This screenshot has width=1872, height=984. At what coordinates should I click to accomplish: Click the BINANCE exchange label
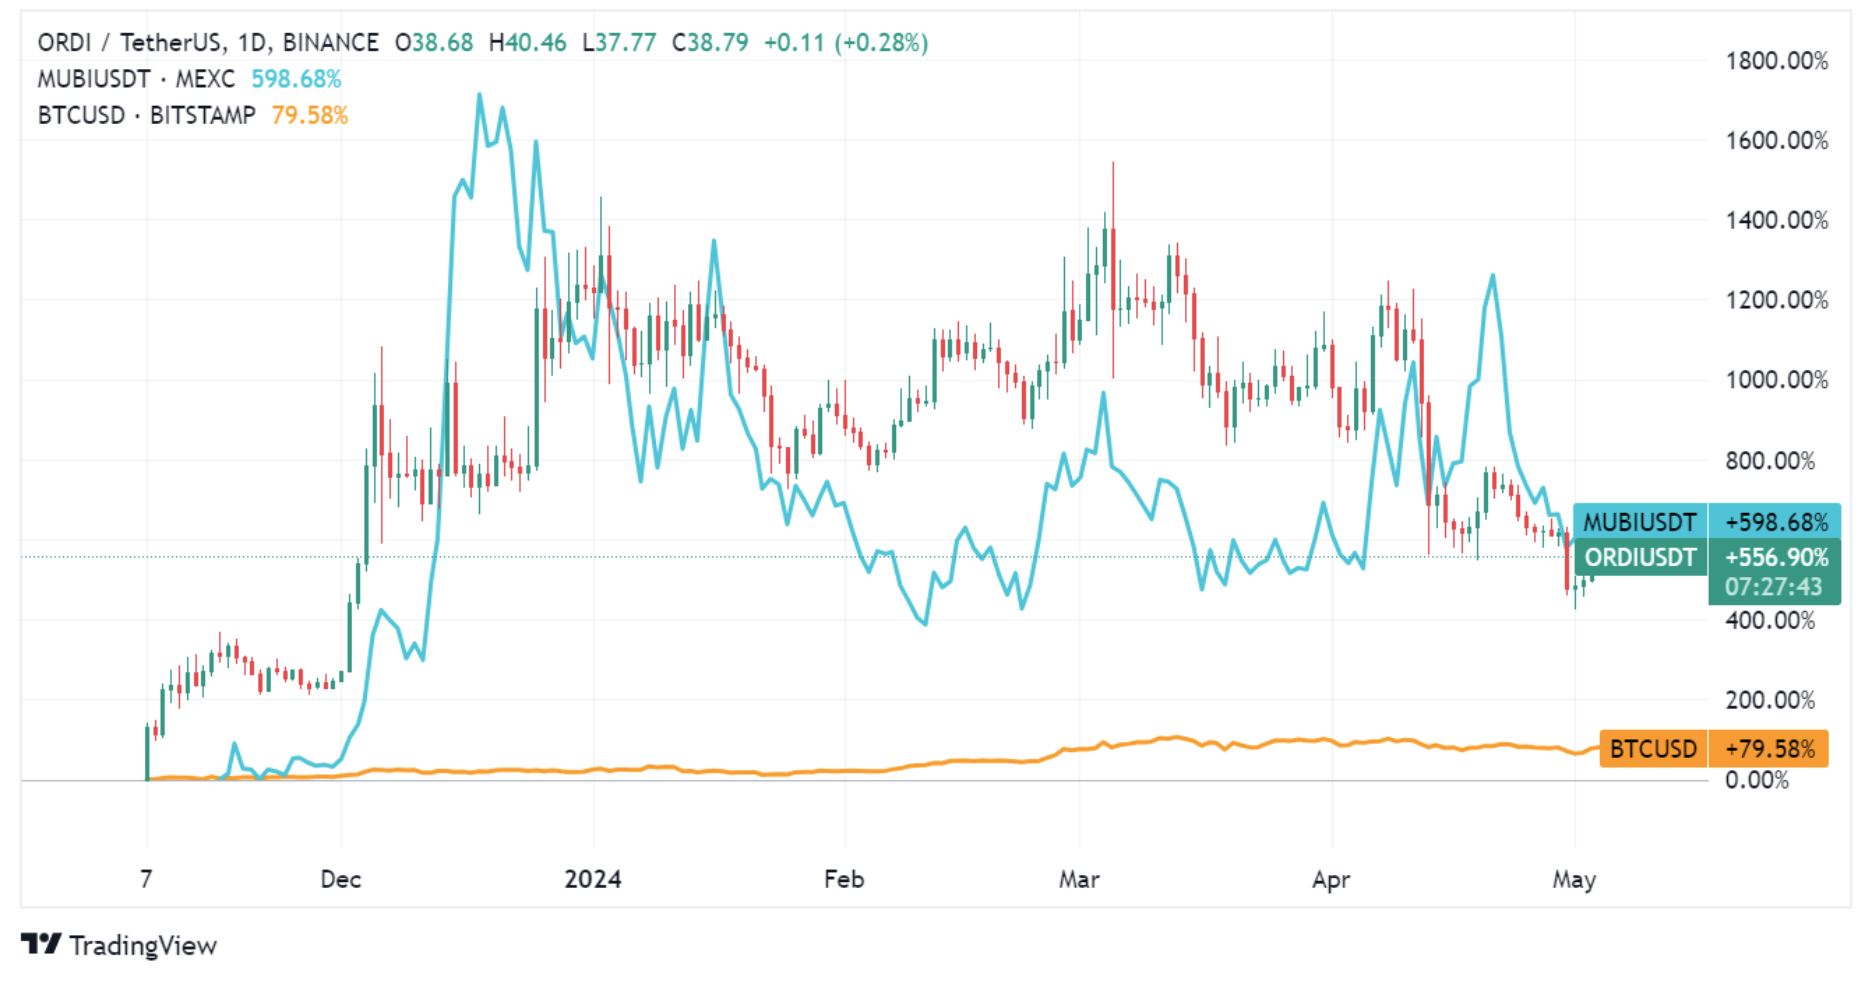[x=330, y=43]
